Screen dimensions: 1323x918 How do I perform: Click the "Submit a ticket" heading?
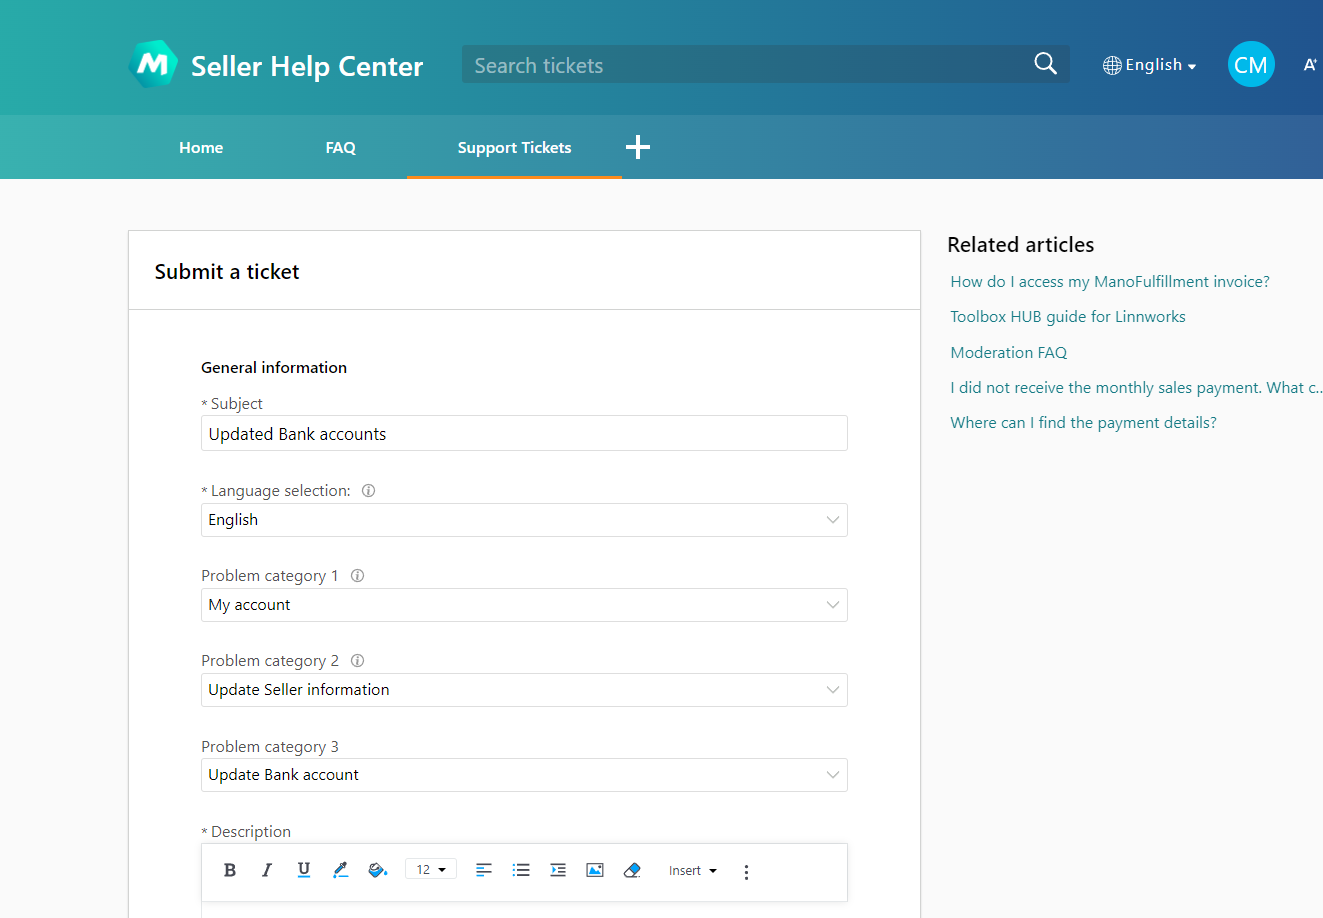pyautogui.click(x=227, y=272)
